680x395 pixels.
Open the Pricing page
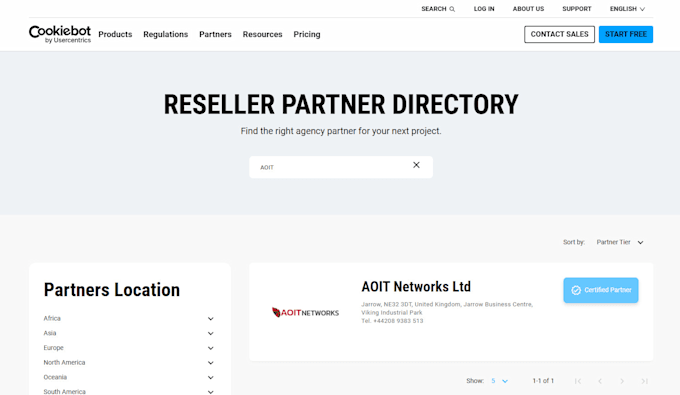coord(307,34)
